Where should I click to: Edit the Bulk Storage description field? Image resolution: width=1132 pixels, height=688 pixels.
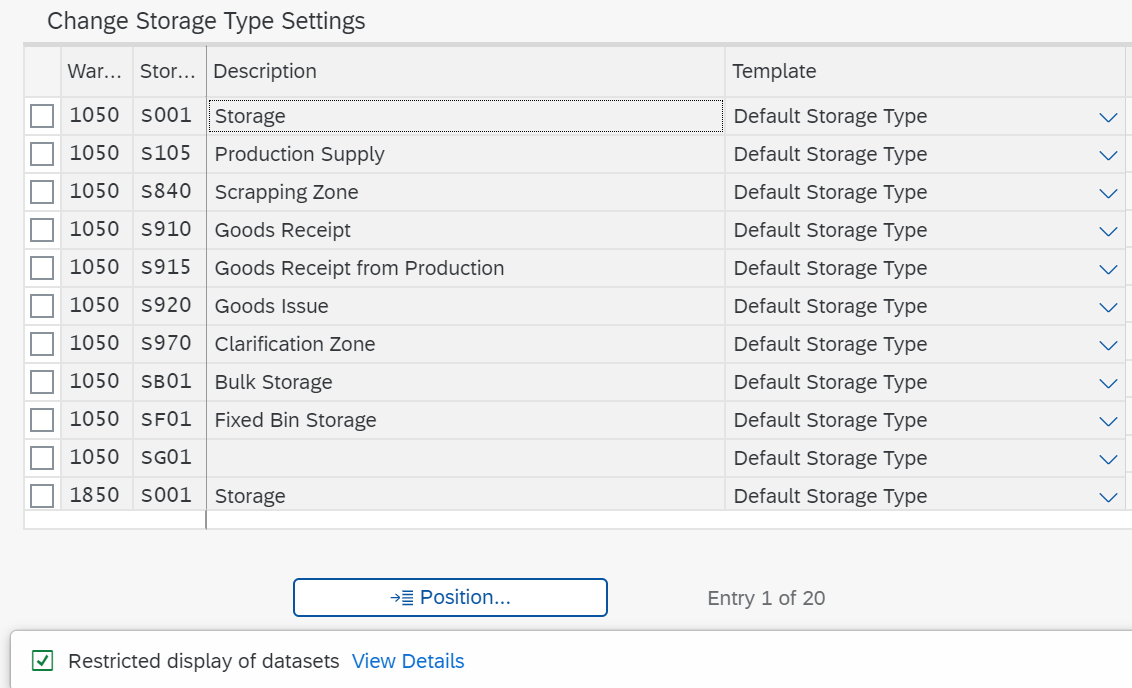point(466,382)
